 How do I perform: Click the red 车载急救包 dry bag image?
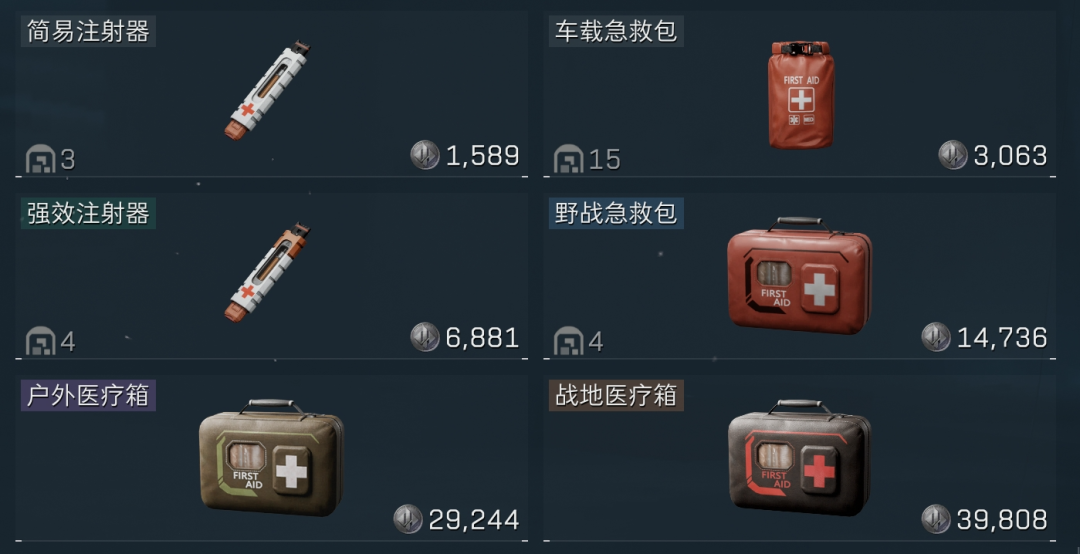coord(801,94)
